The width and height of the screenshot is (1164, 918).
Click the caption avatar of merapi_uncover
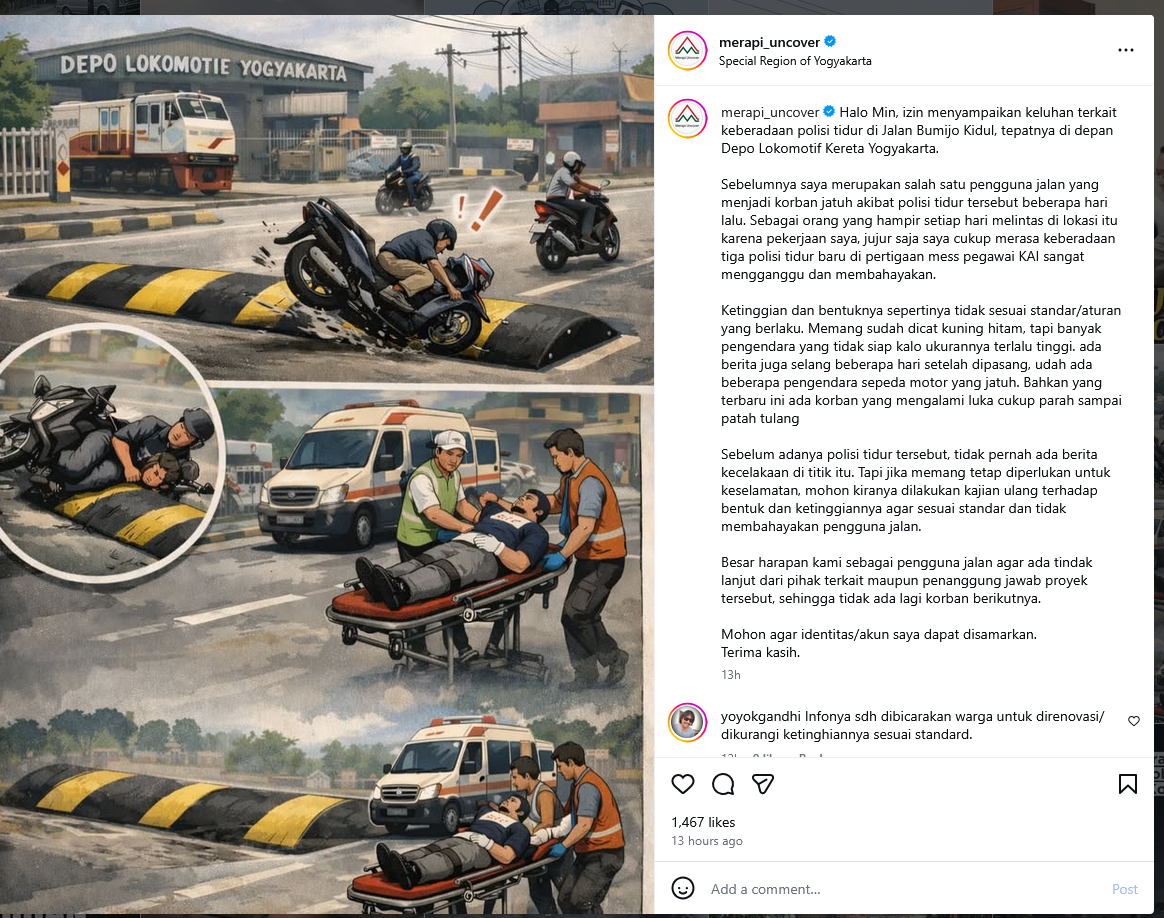(687, 118)
